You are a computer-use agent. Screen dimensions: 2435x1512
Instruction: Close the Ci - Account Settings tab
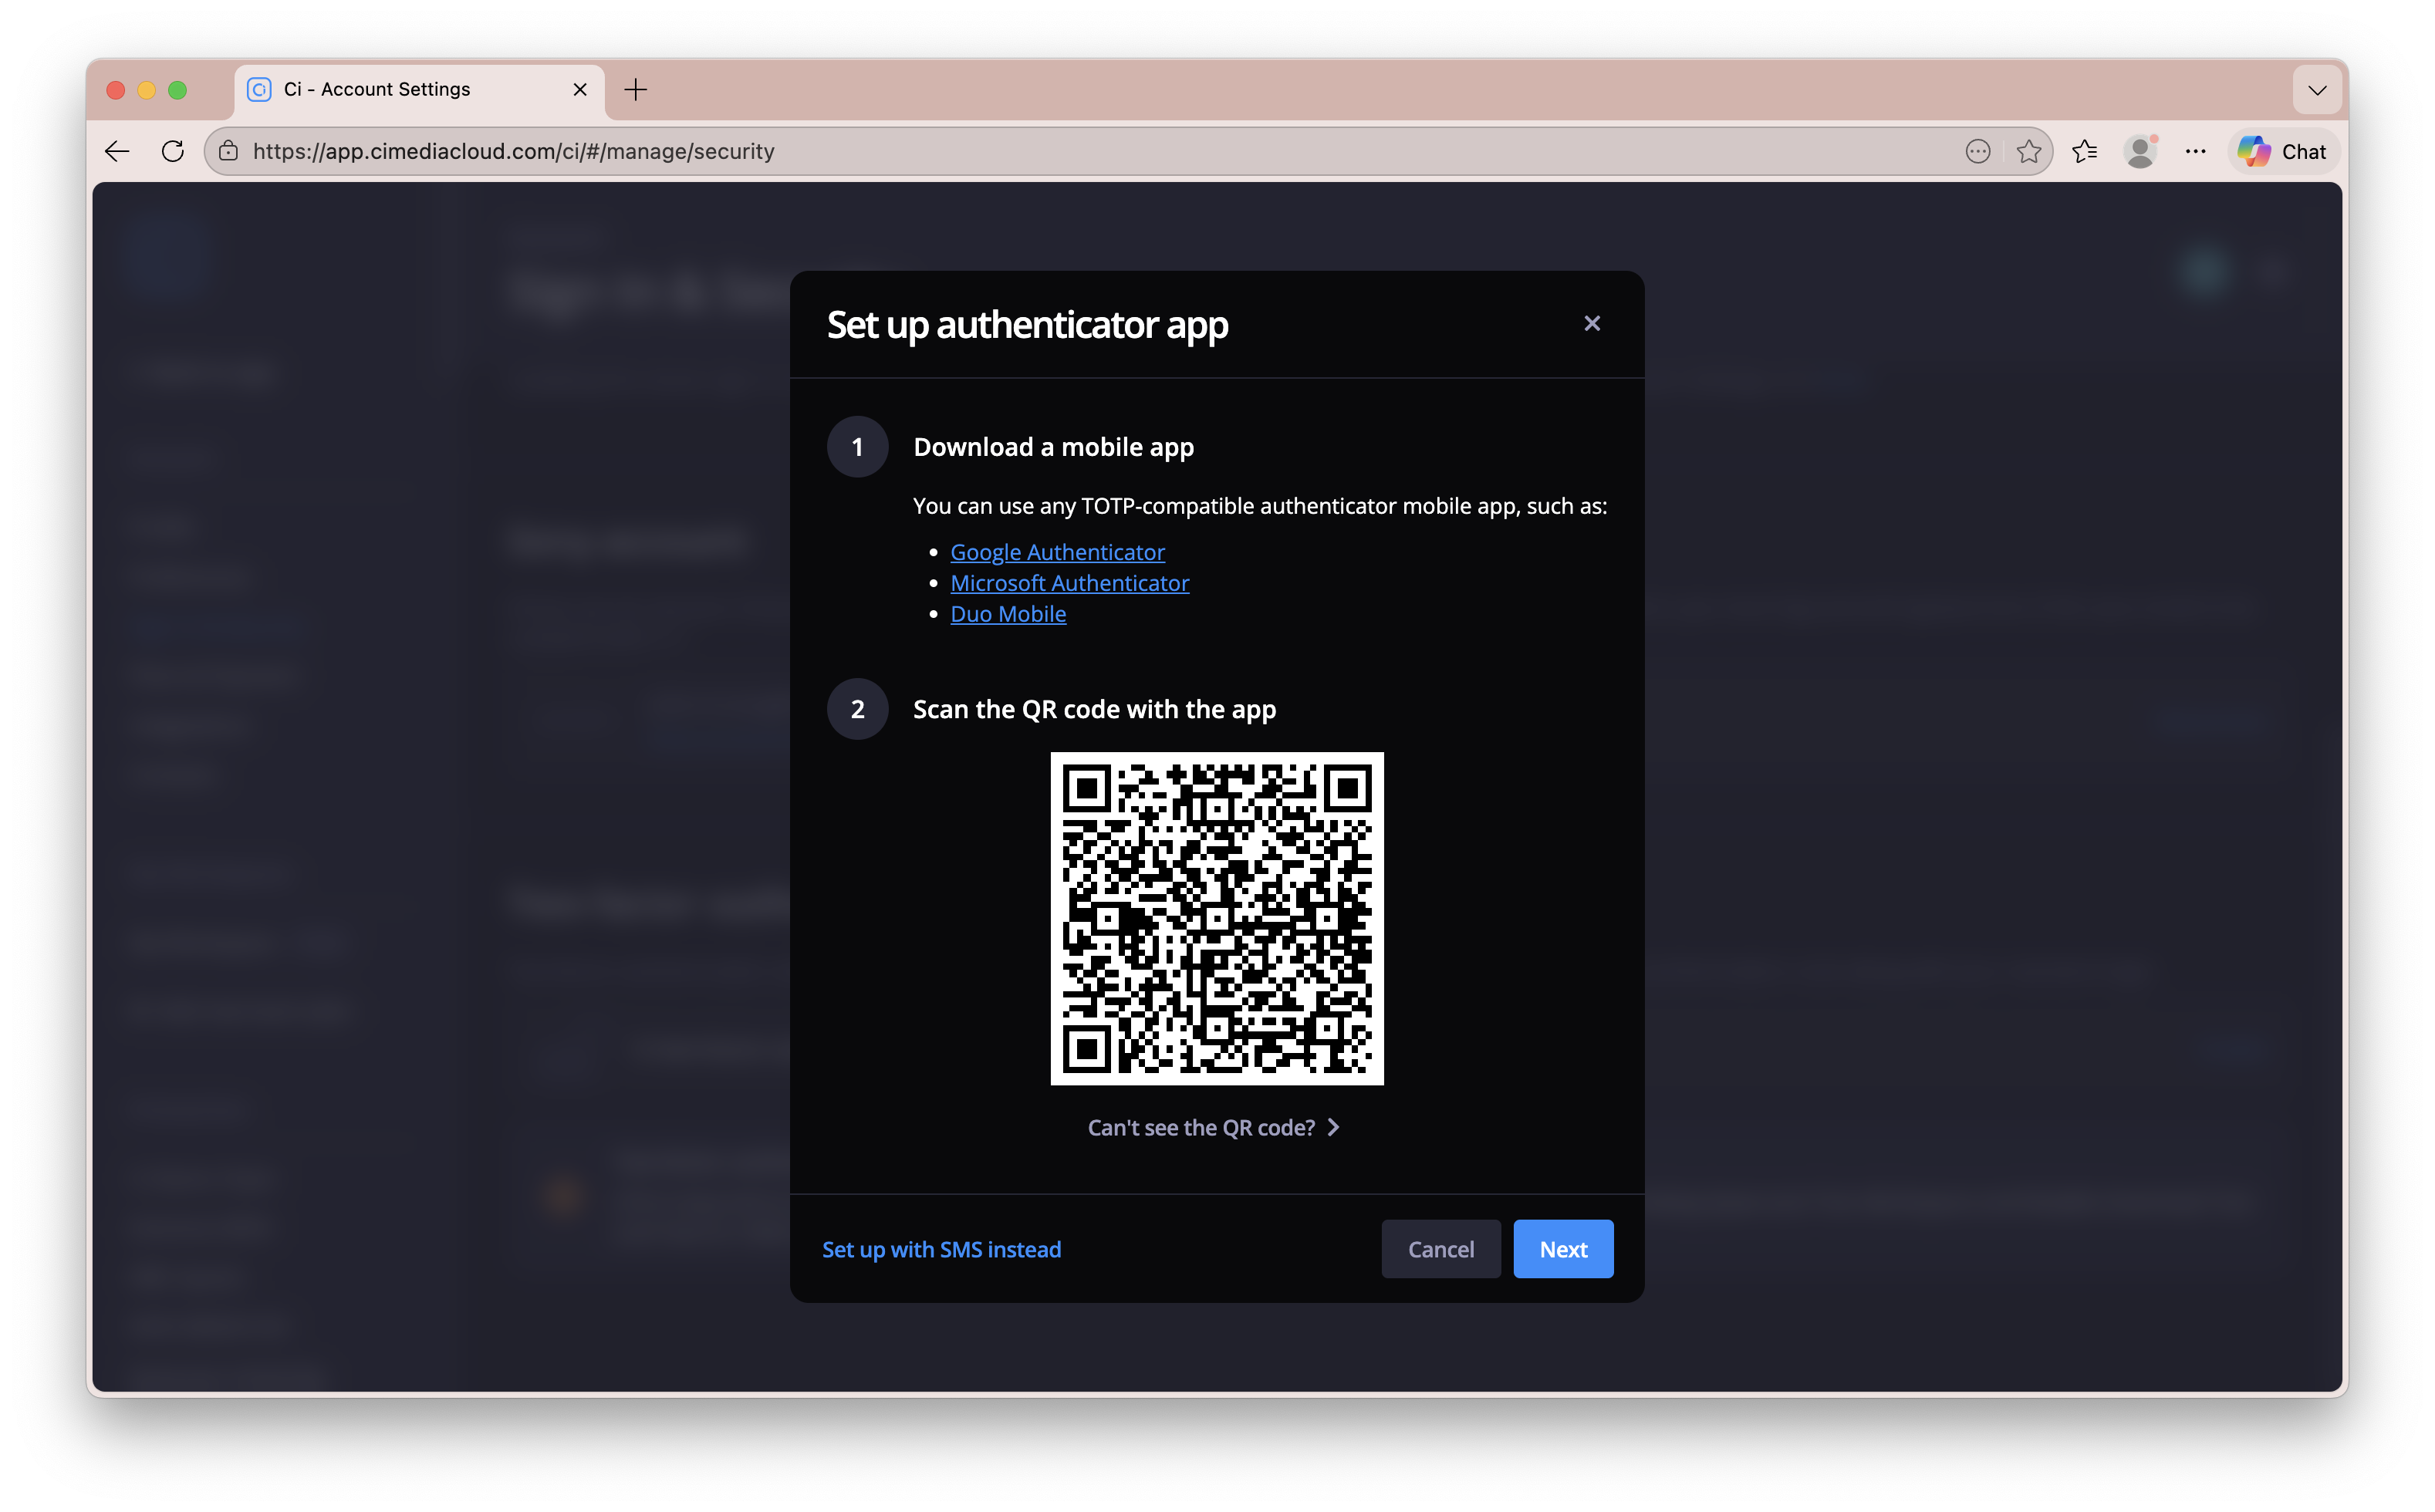579,90
